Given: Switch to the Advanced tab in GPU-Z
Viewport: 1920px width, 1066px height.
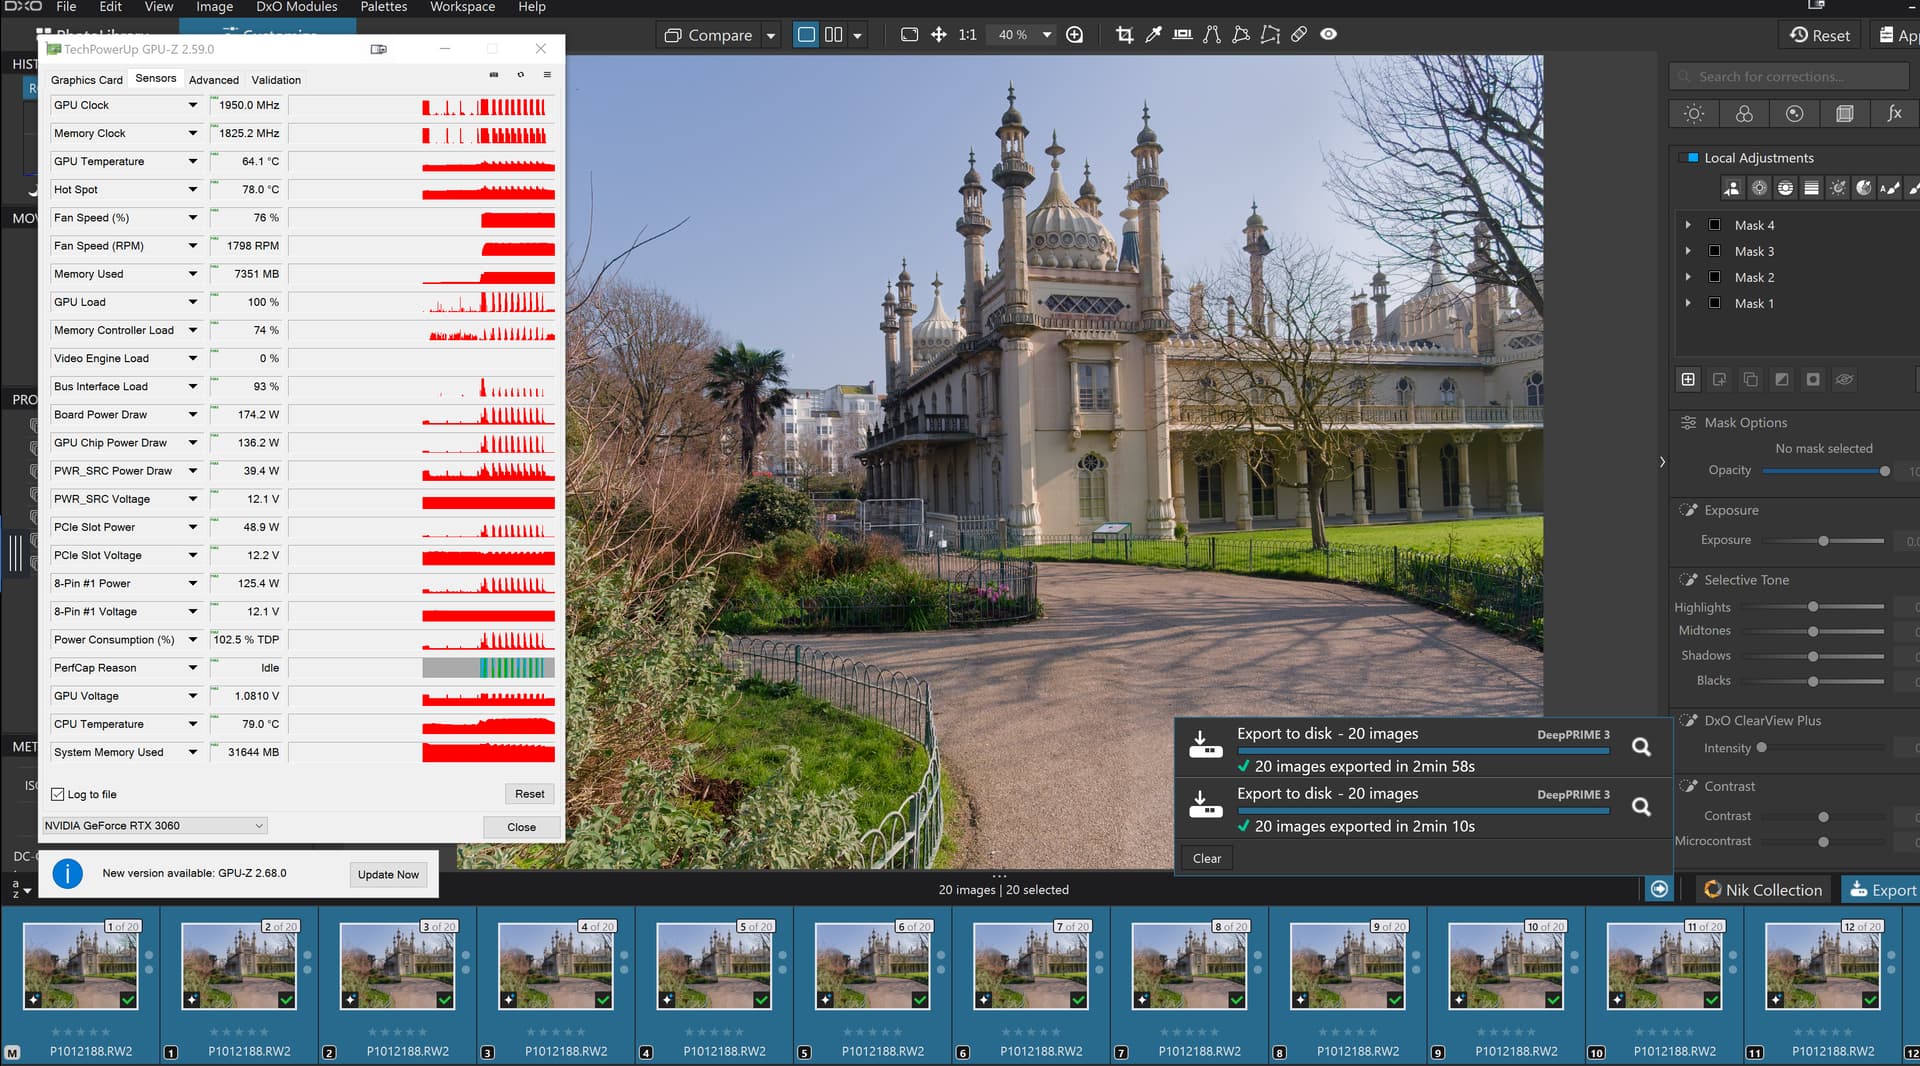Looking at the screenshot, I should (x=214, y=80).
